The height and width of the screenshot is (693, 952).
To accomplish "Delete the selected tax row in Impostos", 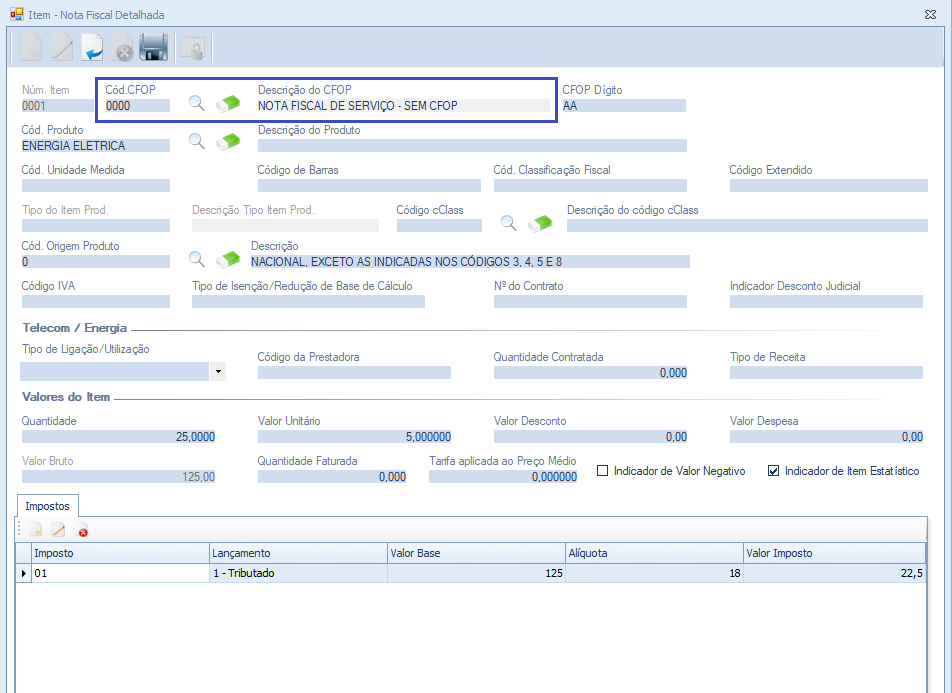I will coord(83,531).
